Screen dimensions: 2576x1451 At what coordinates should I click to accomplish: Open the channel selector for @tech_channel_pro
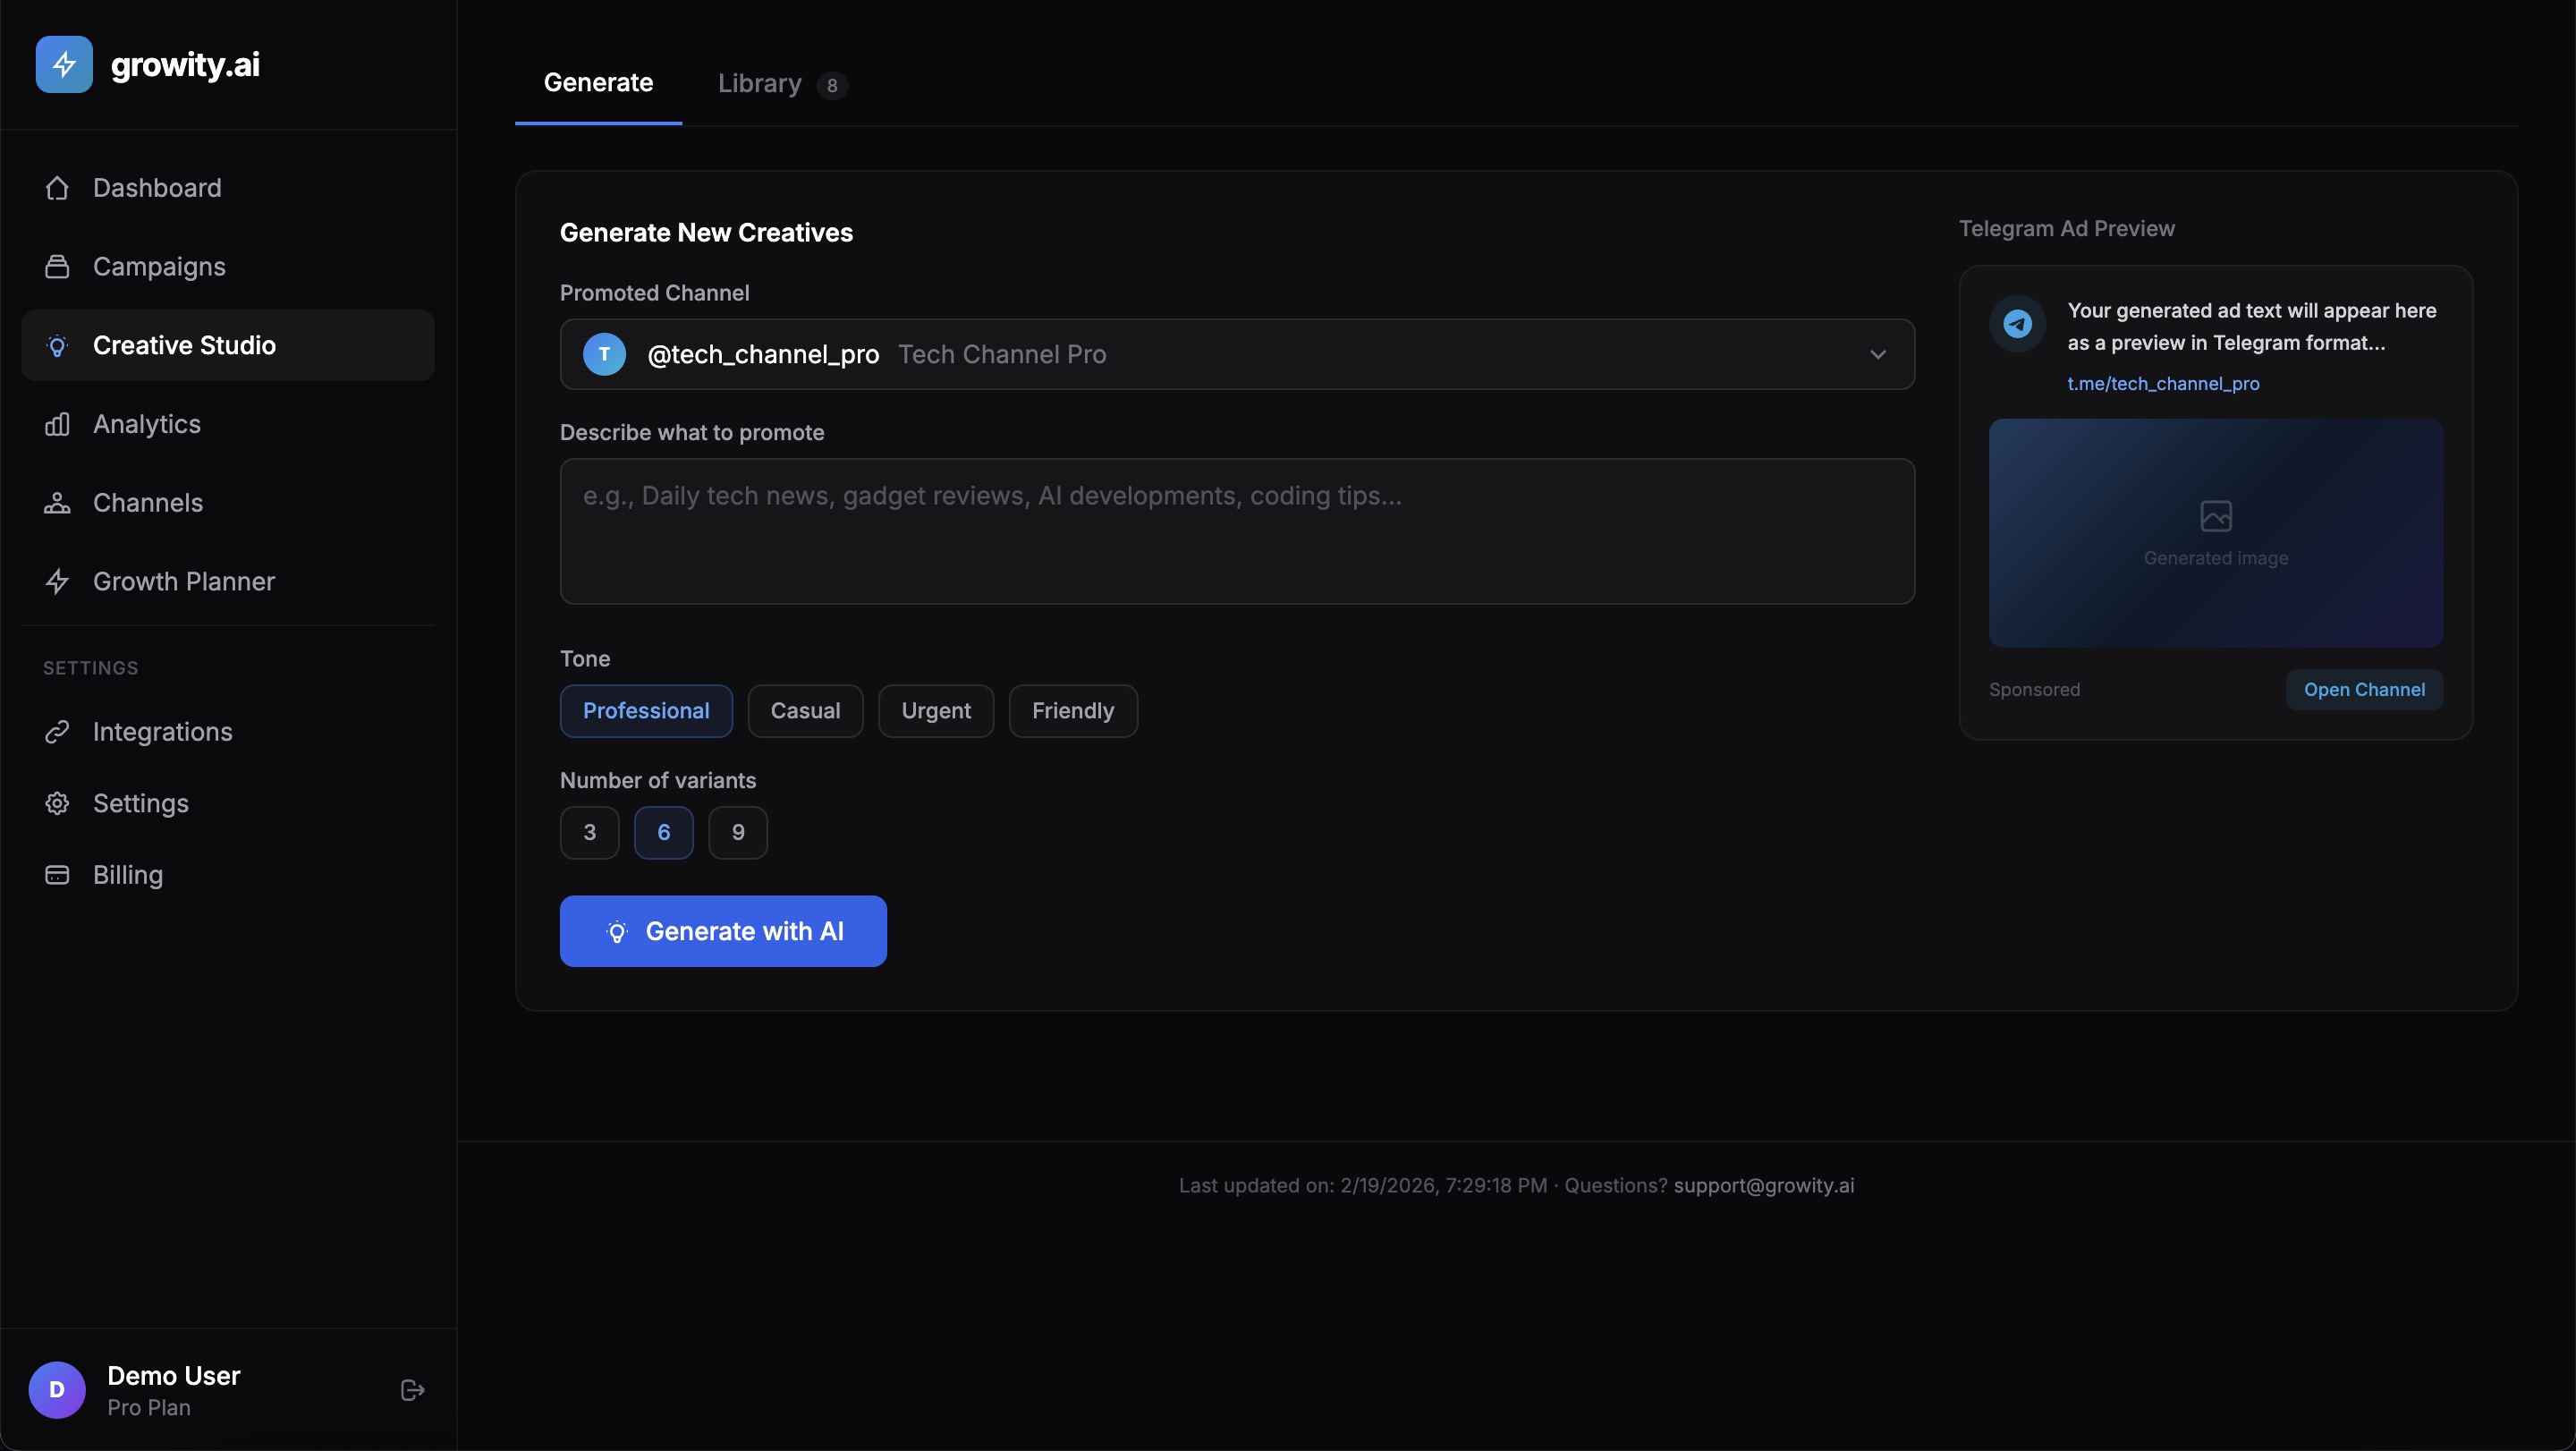1237,354
